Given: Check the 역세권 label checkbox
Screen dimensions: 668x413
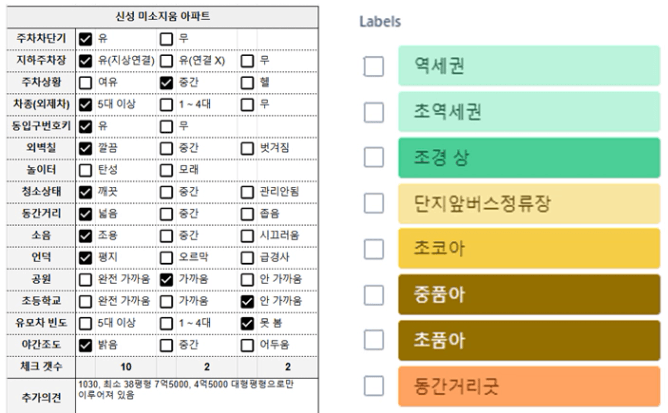Looking at the screenshot, I should (374, 66).
